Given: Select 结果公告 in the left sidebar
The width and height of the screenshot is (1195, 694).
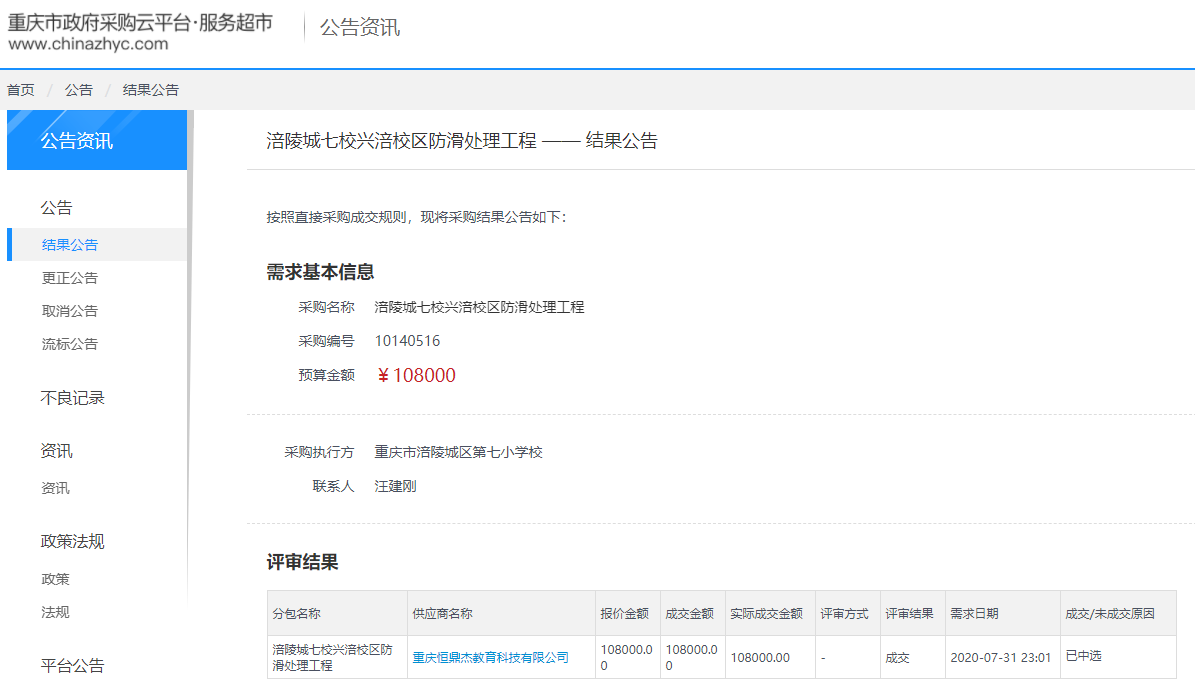Looking at the screenshot, I should [x=70, y=245].
